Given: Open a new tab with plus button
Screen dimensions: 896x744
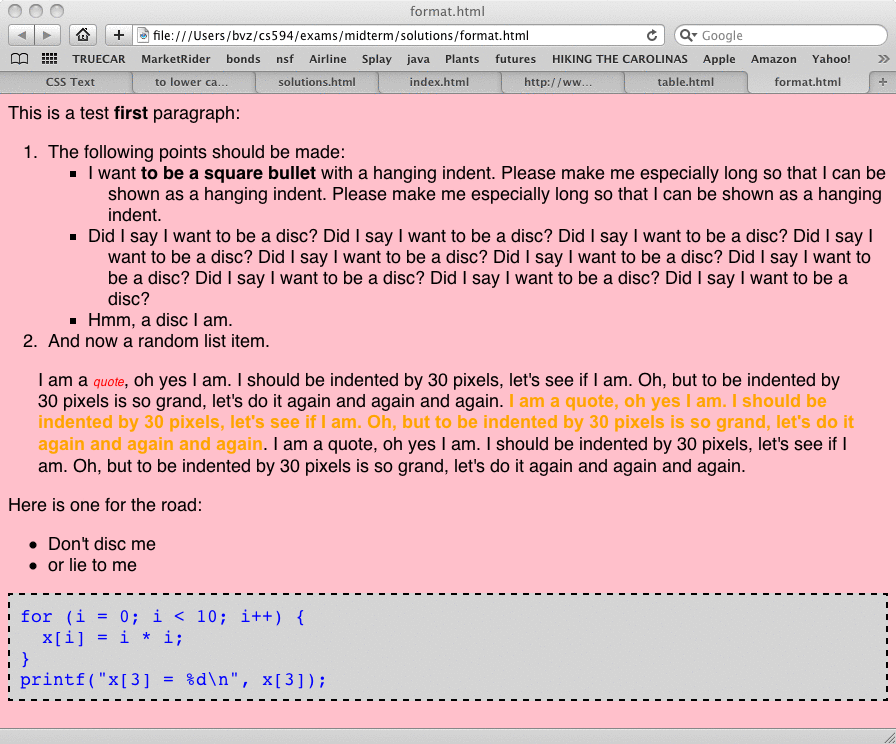Looking at the screenshot, I should click(x=881, y=82).
